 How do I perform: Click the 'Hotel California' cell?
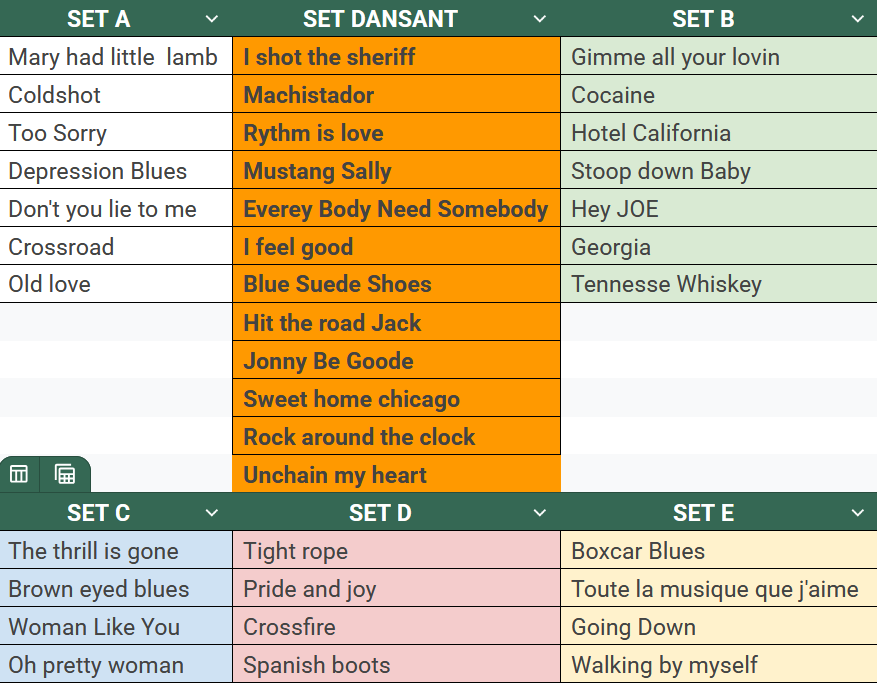pos(718,133)
